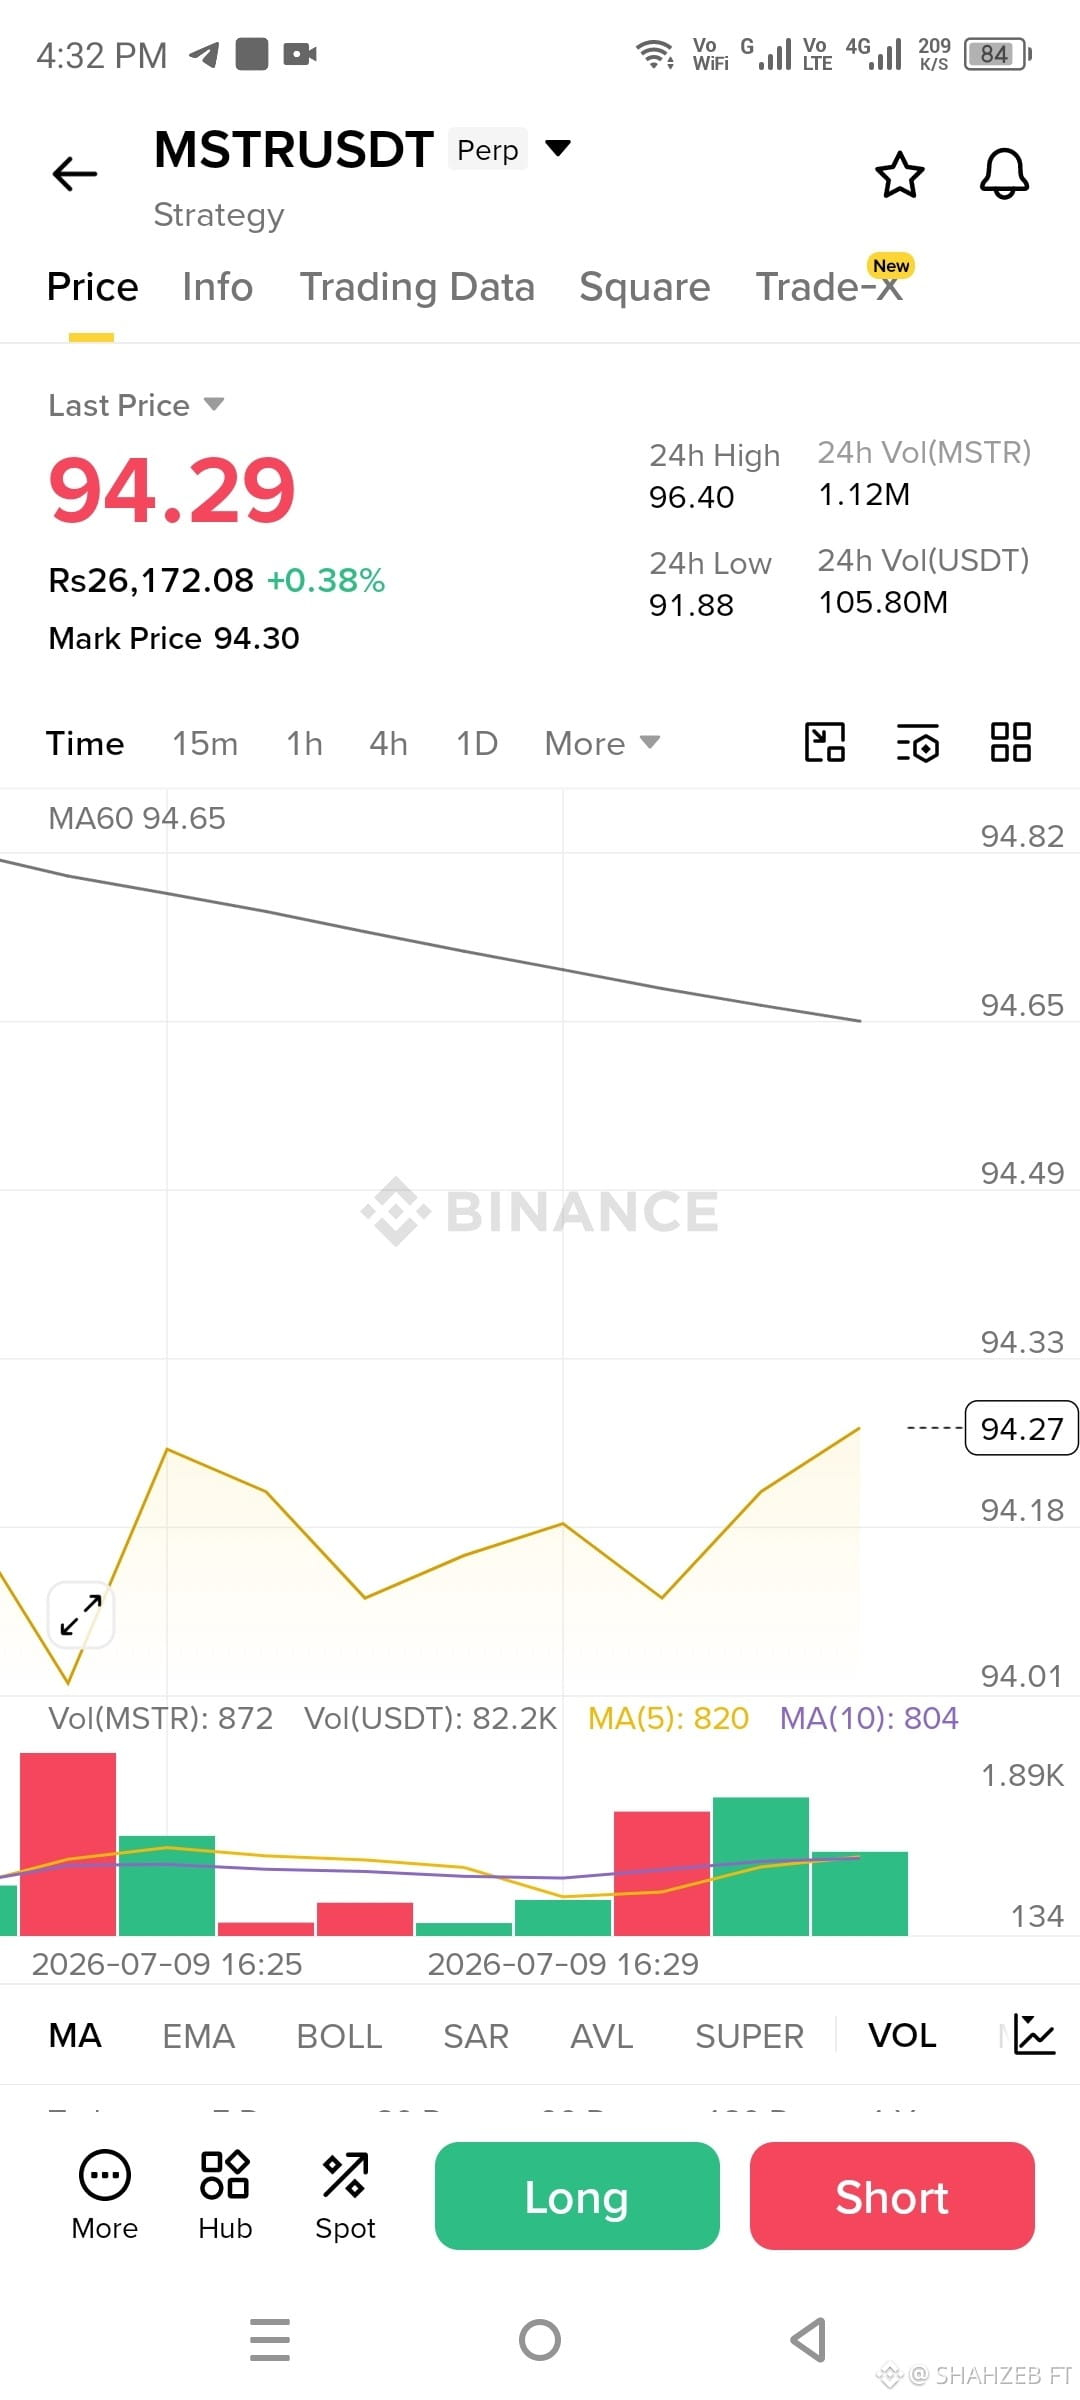Open the Spot trading icon
This screenshot has height=2400, width=1080.
tap(345, 2194)
